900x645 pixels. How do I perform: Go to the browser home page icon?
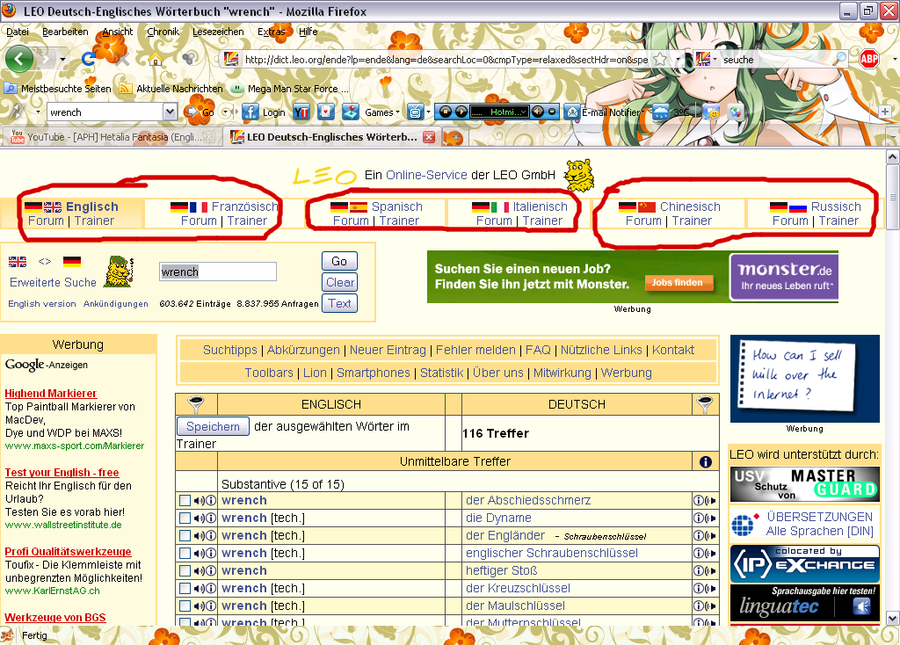click(155, 59)
